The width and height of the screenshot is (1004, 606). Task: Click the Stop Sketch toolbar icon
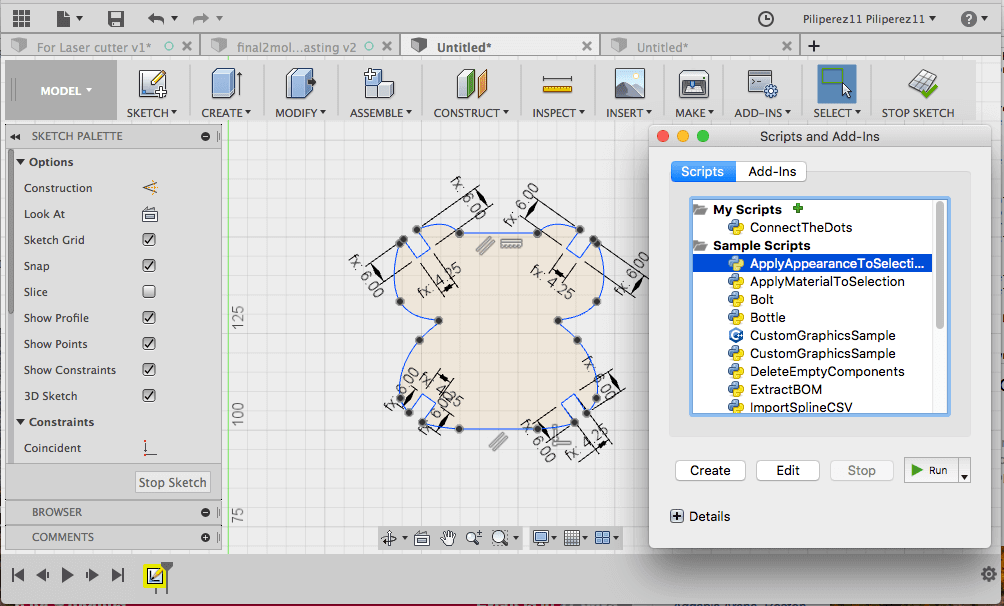pos(920,84)
